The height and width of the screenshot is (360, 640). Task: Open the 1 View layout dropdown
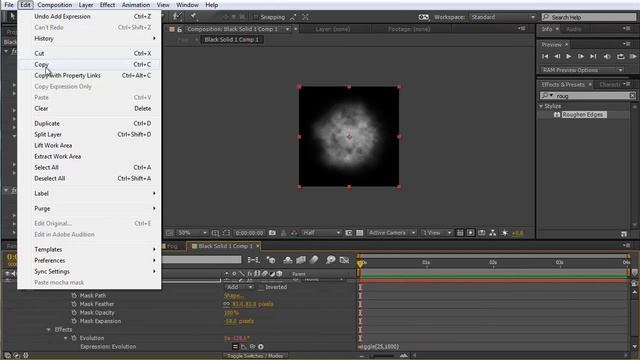pos(436,233)
